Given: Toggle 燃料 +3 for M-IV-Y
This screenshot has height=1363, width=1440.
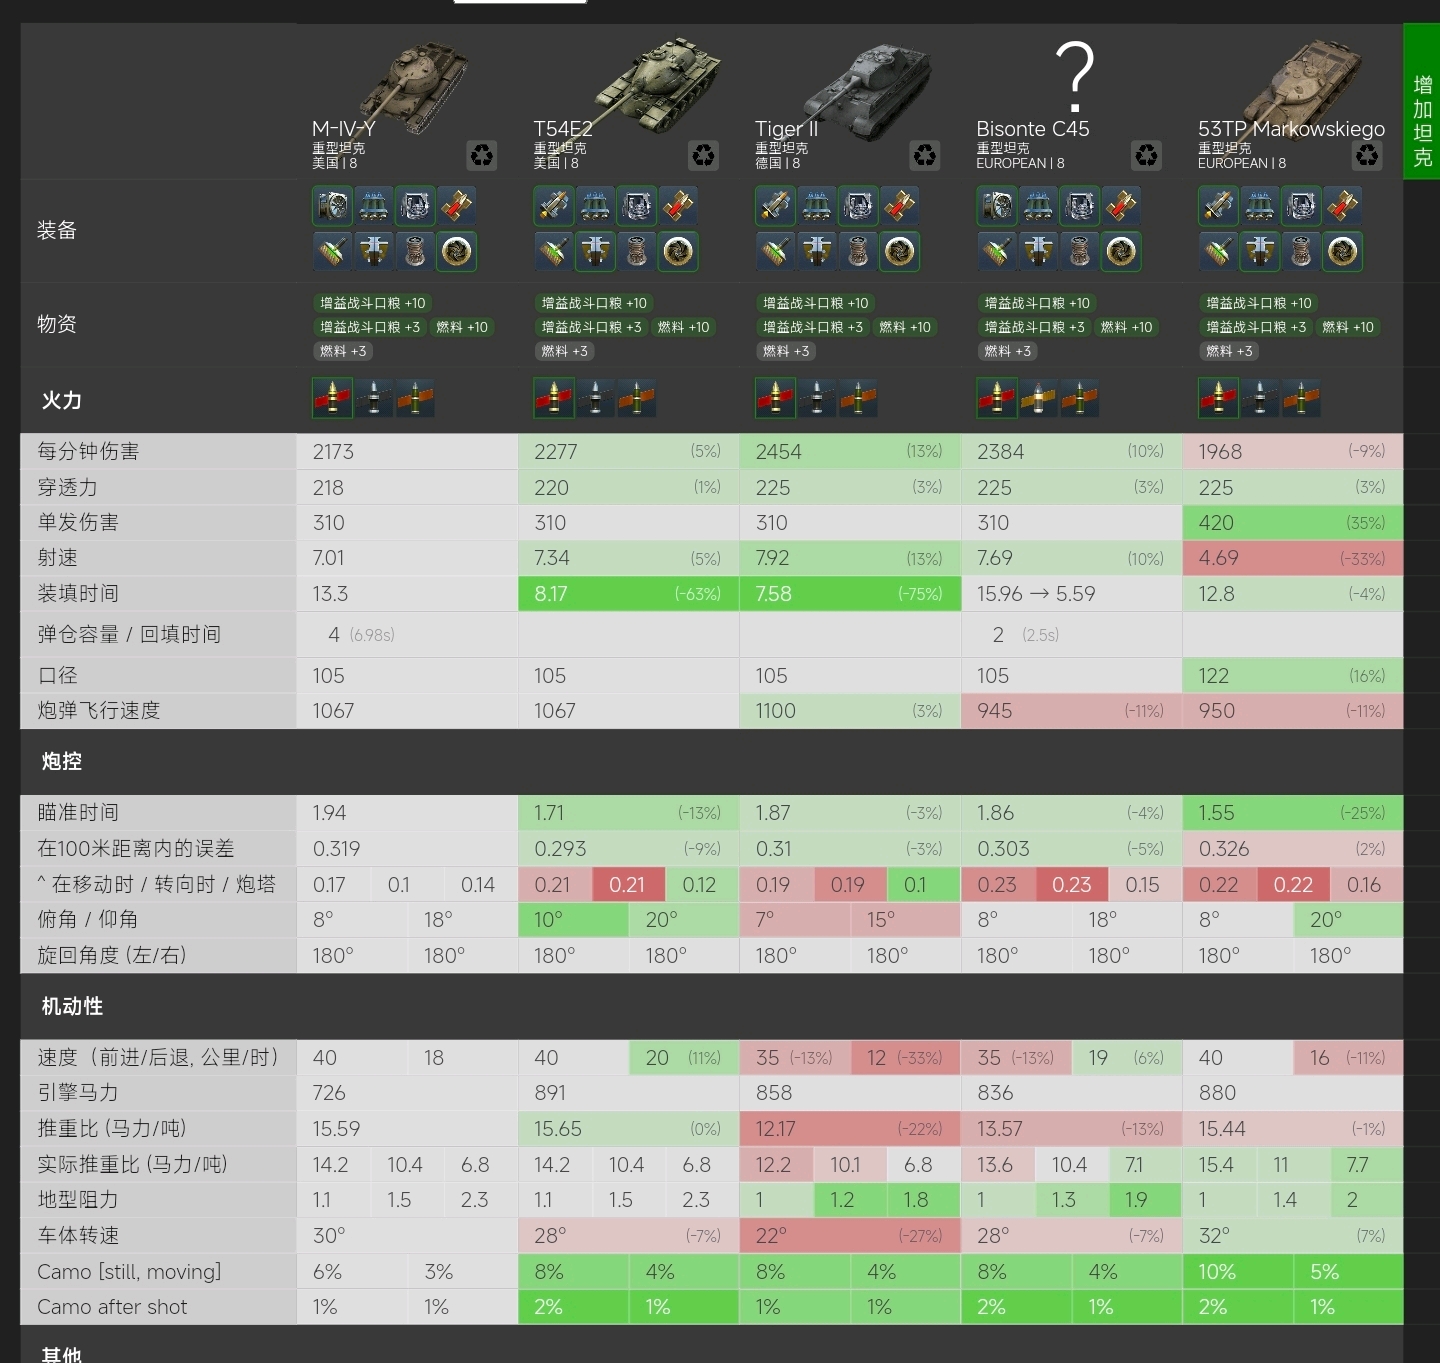Looking at the screenshot, I should pos(343,351).
